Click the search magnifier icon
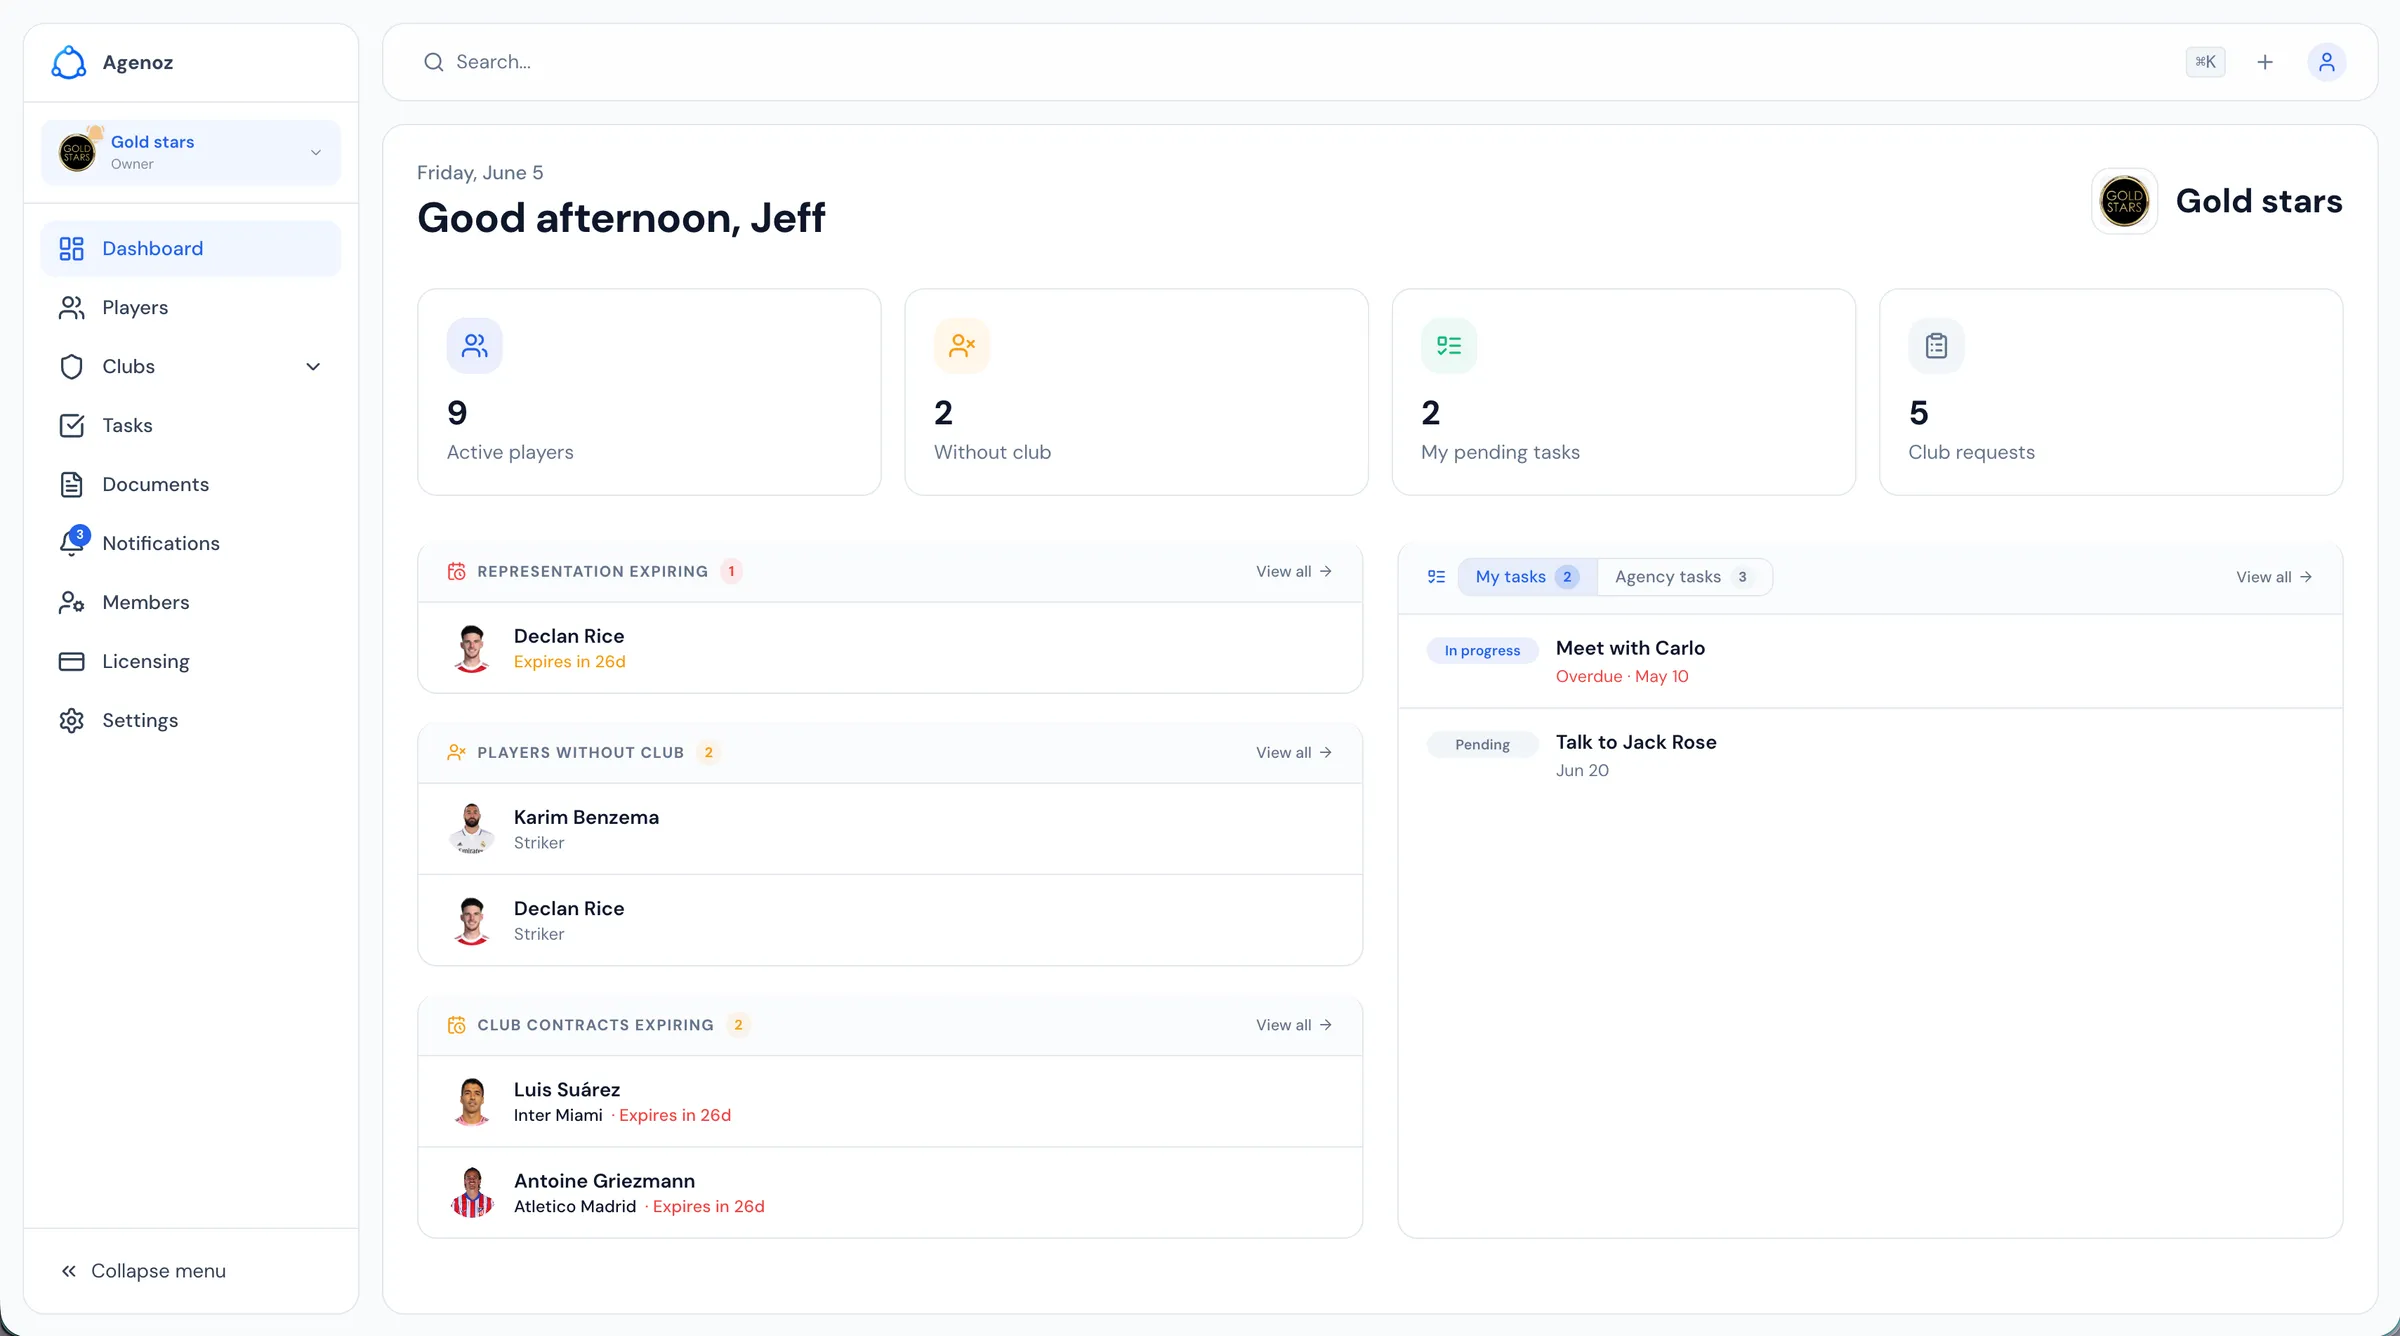Image resolution: width=2400 pixels, height=1336 pixels. [x=433, y=62]
